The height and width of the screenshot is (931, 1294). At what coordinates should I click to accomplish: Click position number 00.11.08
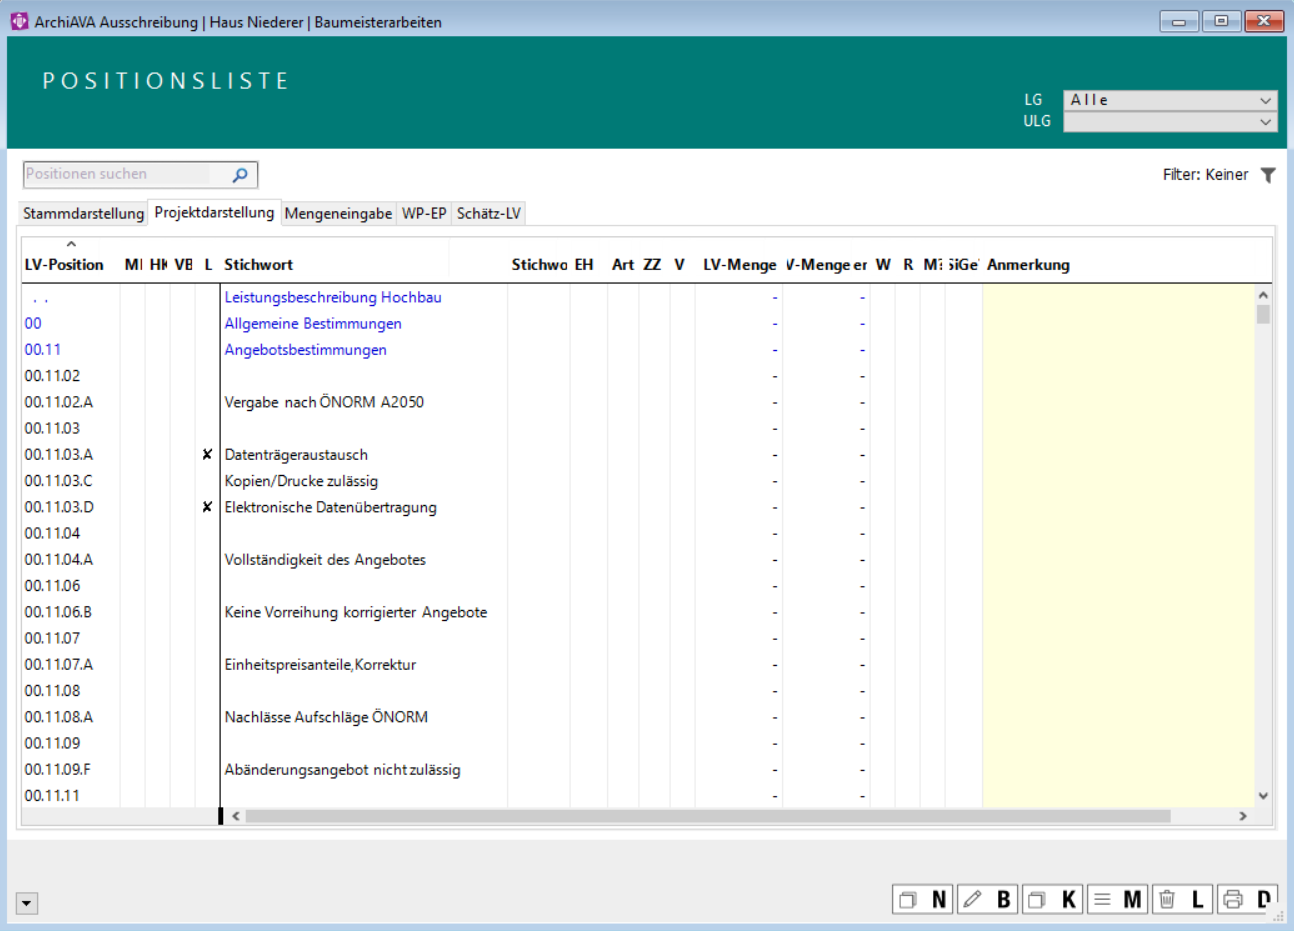tap(52, 691)
